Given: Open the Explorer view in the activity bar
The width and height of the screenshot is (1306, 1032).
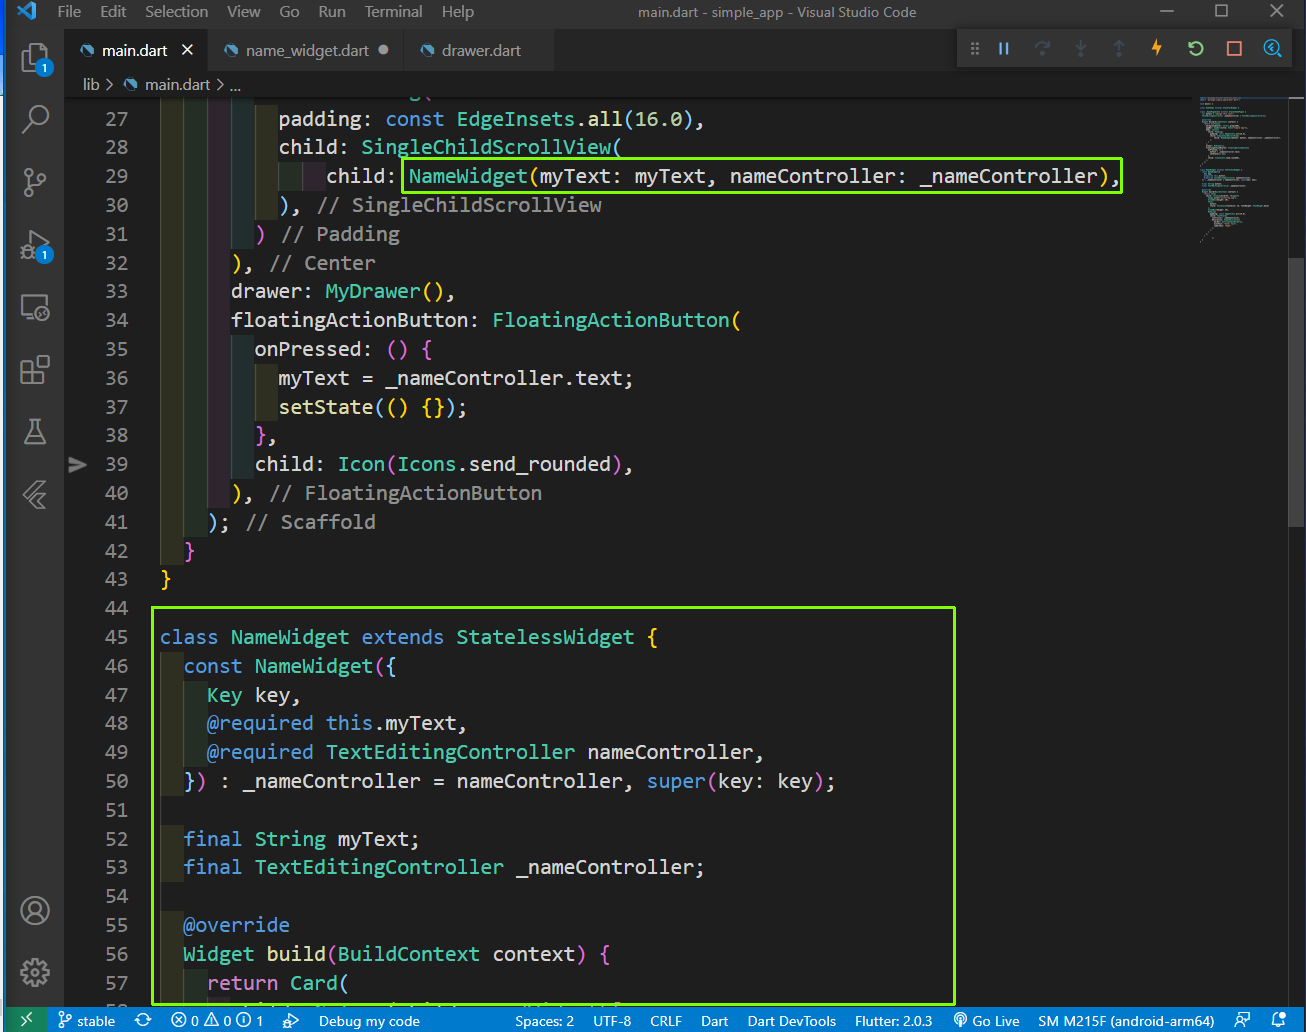Looking at the screenshot, I should (x=35, y=59).
